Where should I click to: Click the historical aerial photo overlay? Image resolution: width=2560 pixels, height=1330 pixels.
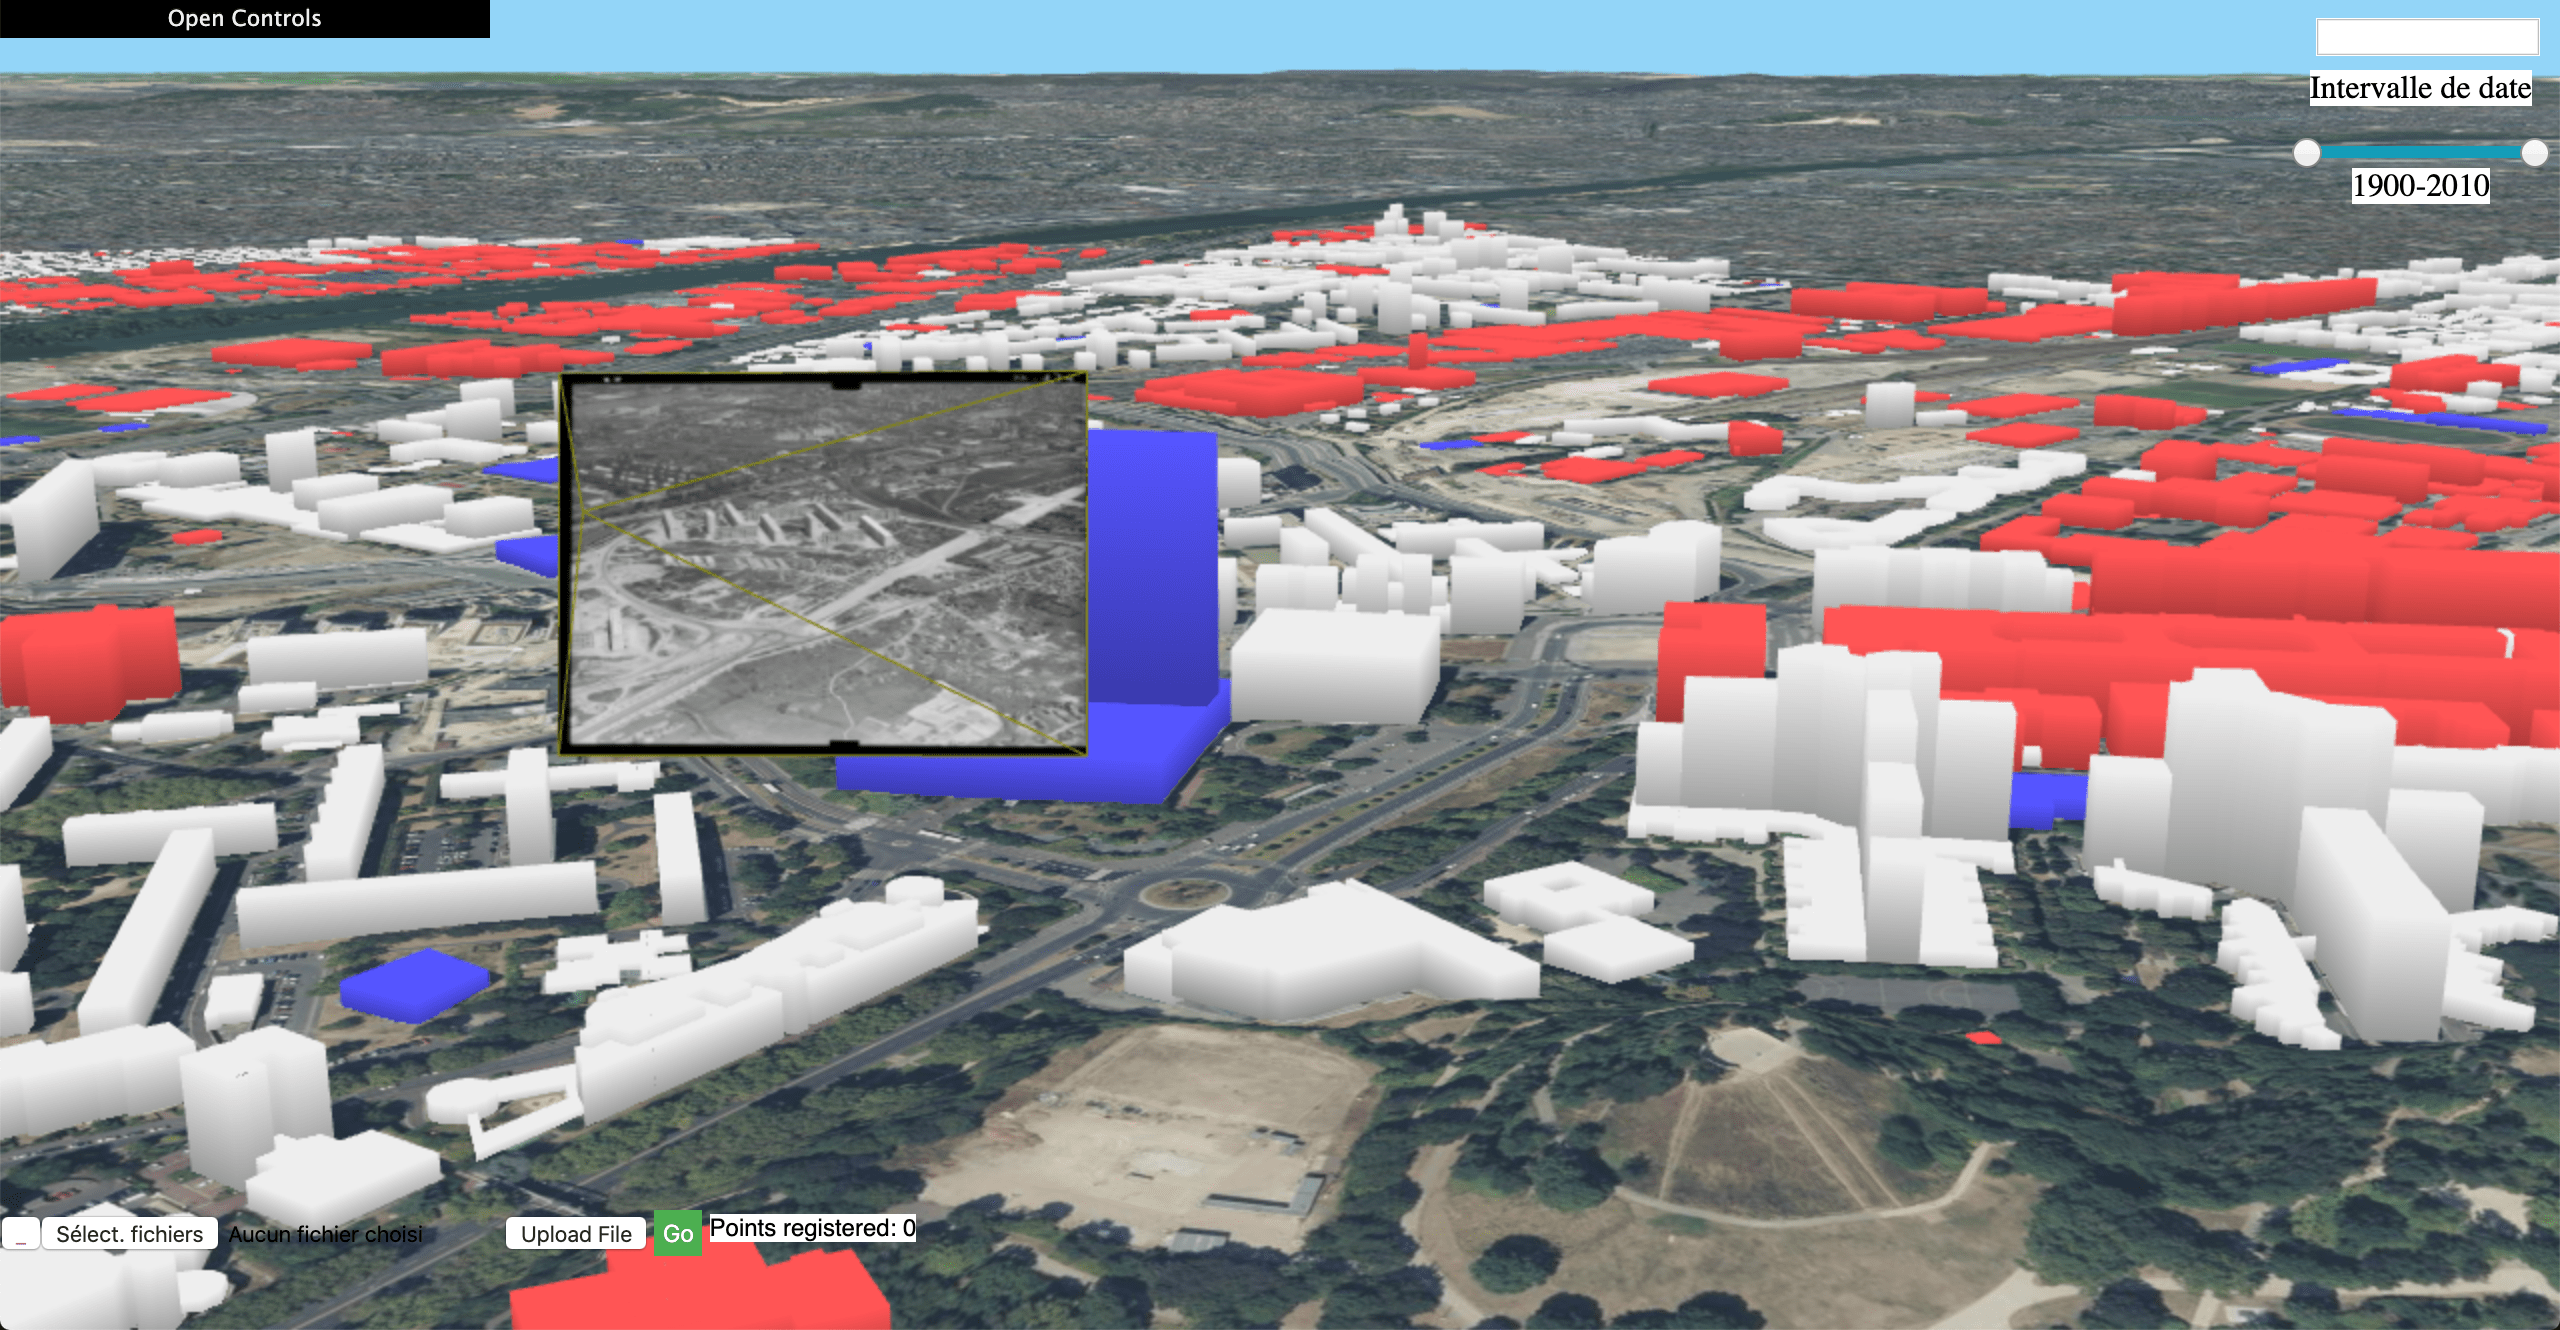(x=824, y=563)
